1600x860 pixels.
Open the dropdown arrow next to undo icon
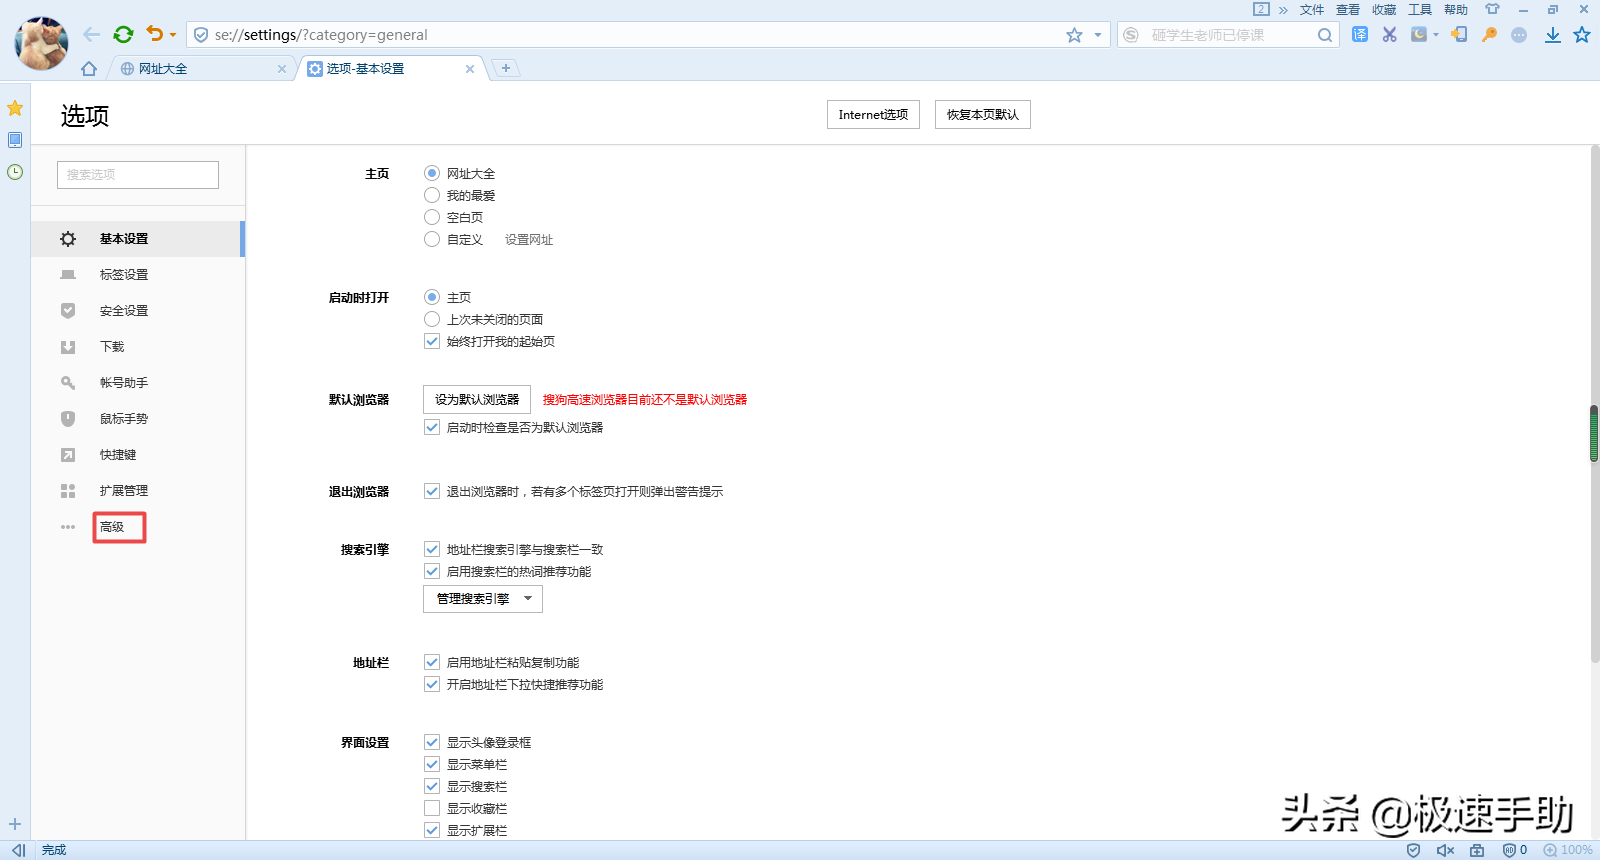point(173,35)
